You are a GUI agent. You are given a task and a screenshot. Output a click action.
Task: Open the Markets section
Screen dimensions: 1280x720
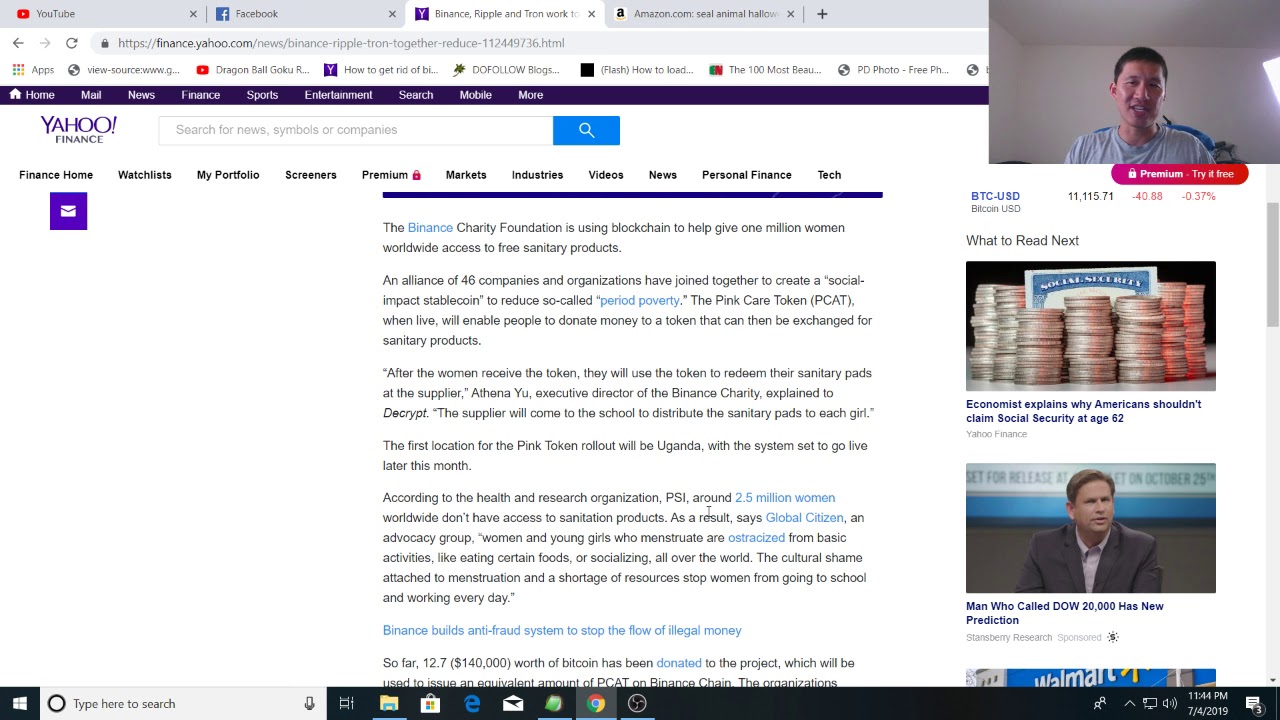point(466,175)
